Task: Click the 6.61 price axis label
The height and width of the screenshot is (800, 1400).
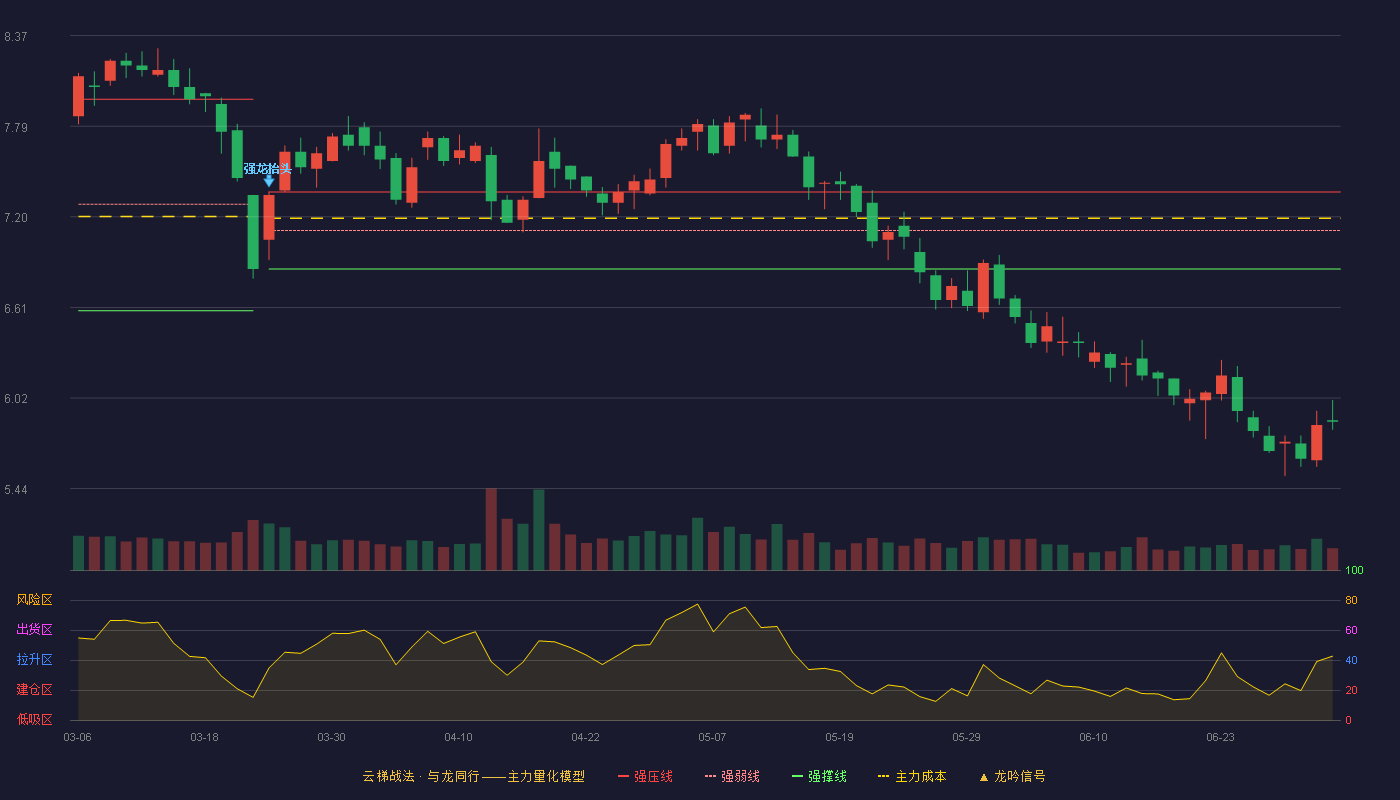Action: pyautogui.click(x=15, y=309)
